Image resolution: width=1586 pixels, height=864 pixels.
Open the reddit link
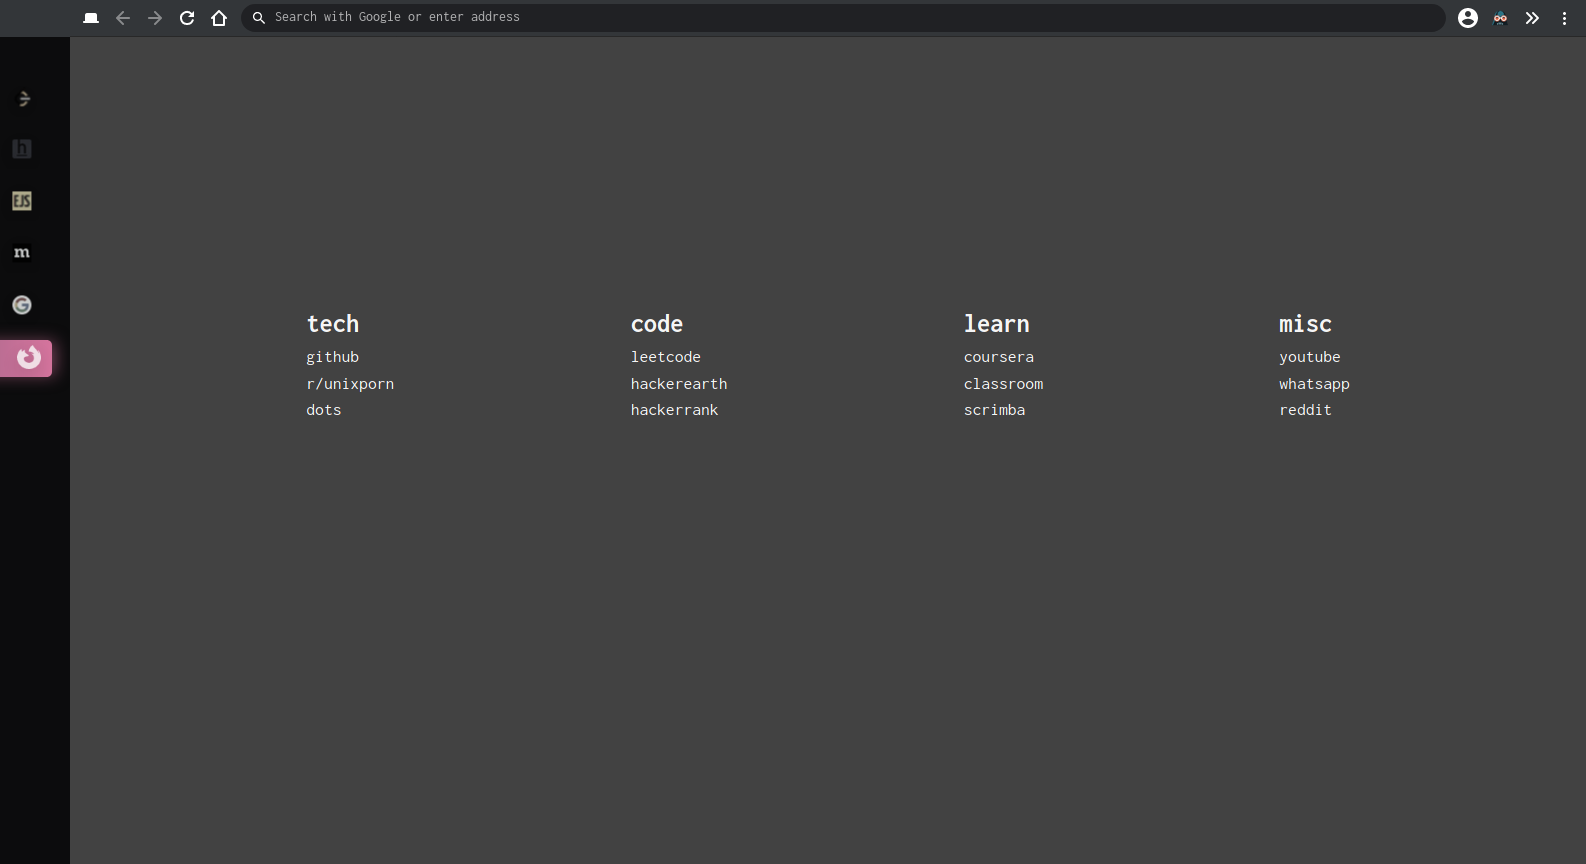tap(1306, 410)
